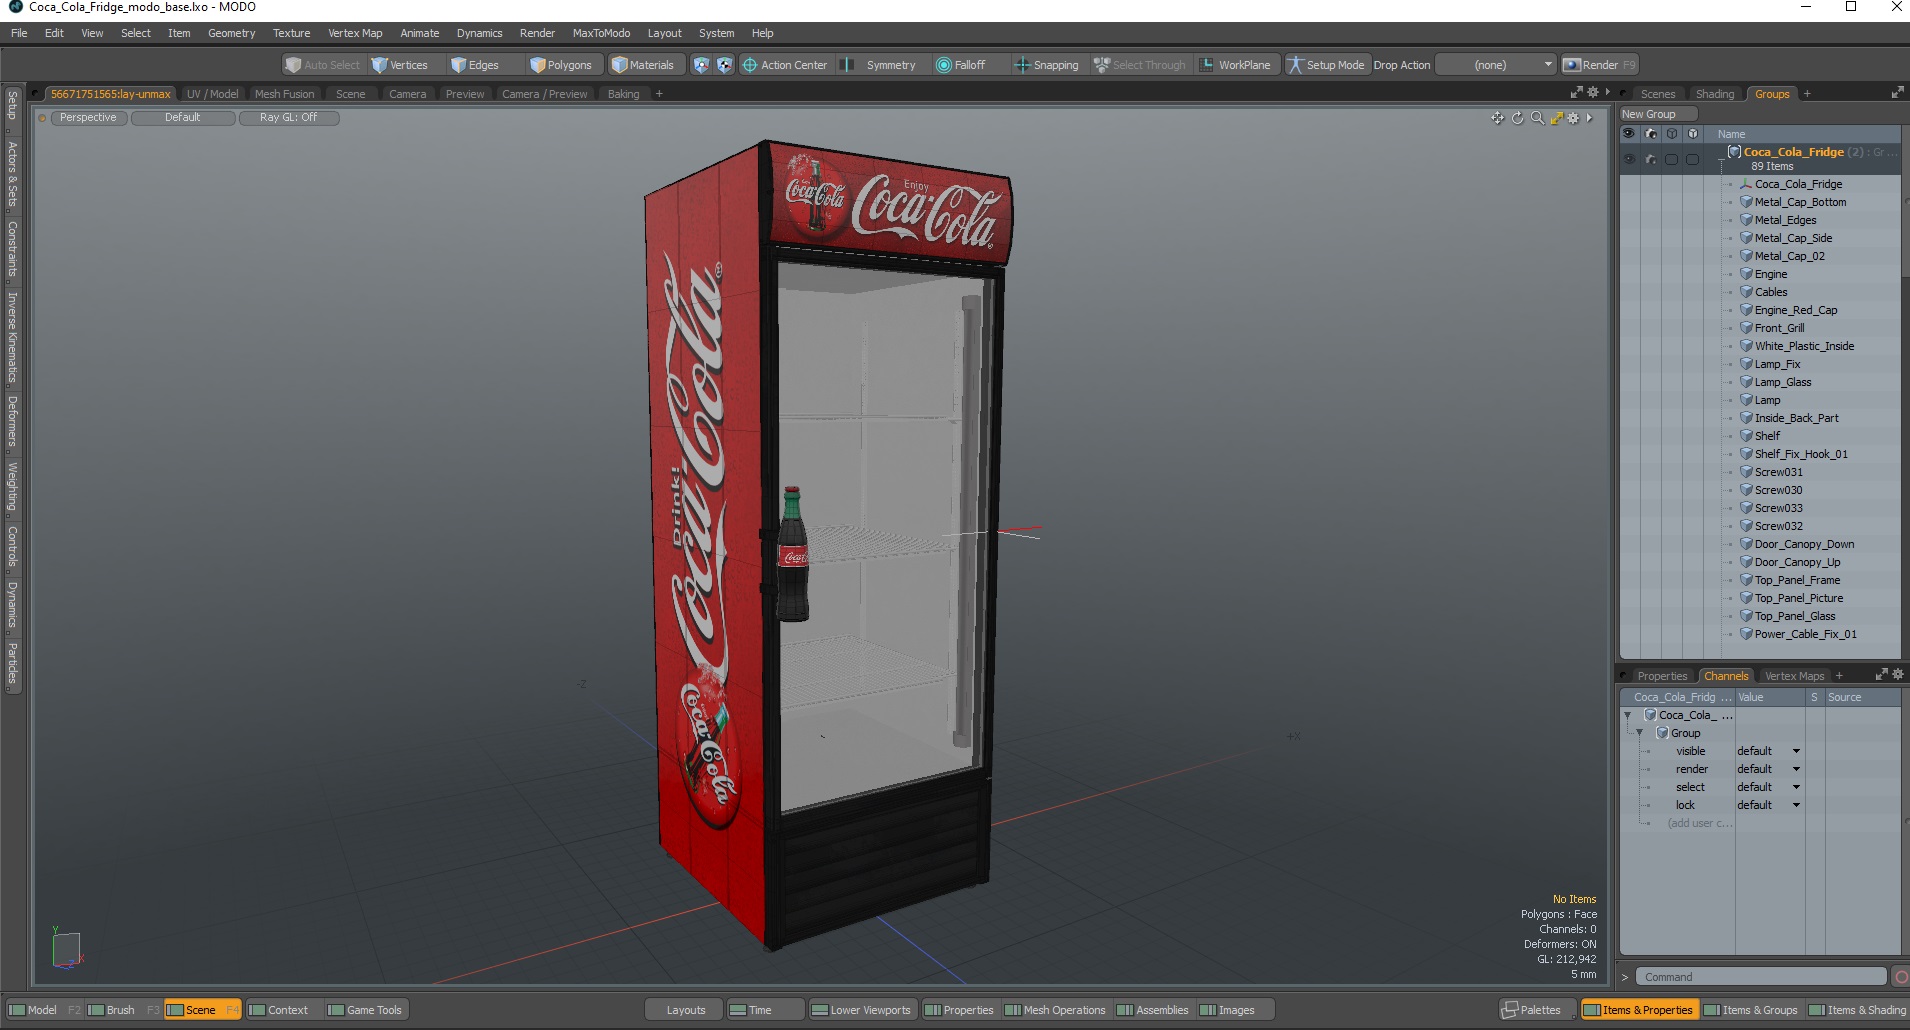Click the Coca_Cola_Fridge locator item icon
Image resolution: width=1910 pixels, height=1030 pixels.
click(1746, 184)
